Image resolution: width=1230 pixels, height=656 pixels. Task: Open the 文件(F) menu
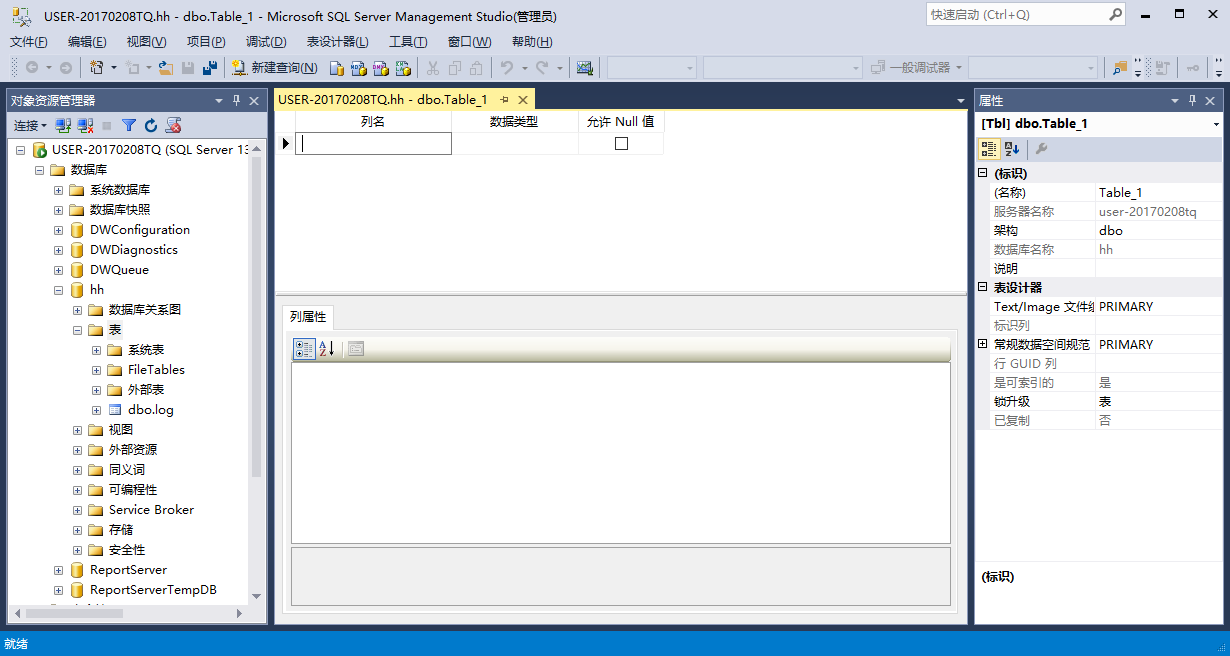[x=29, y=41]
